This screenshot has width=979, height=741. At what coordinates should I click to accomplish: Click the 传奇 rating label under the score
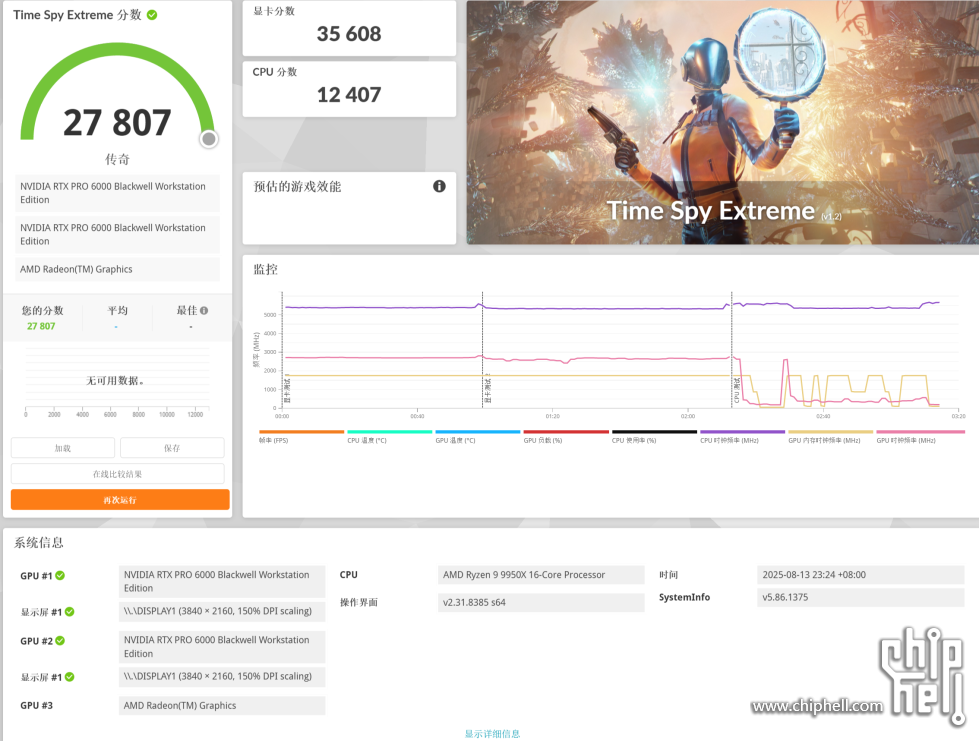[117, 159]
